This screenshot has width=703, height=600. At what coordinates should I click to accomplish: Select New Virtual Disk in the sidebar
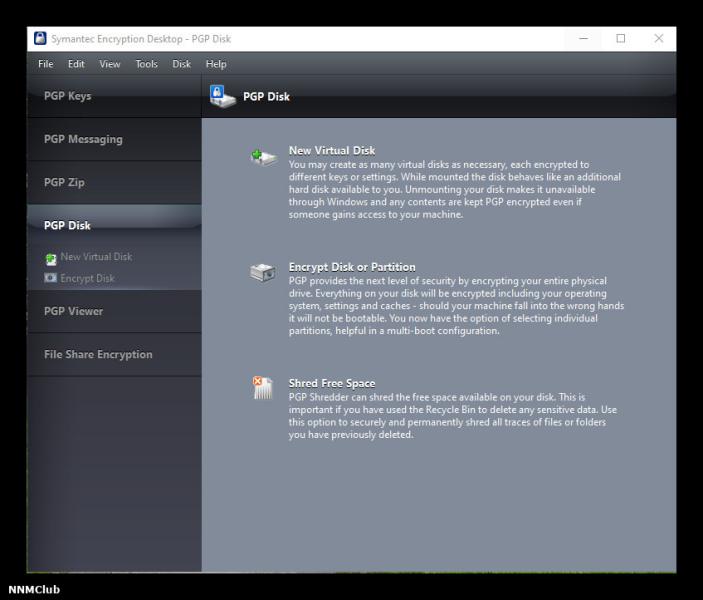tap(96, 257)
